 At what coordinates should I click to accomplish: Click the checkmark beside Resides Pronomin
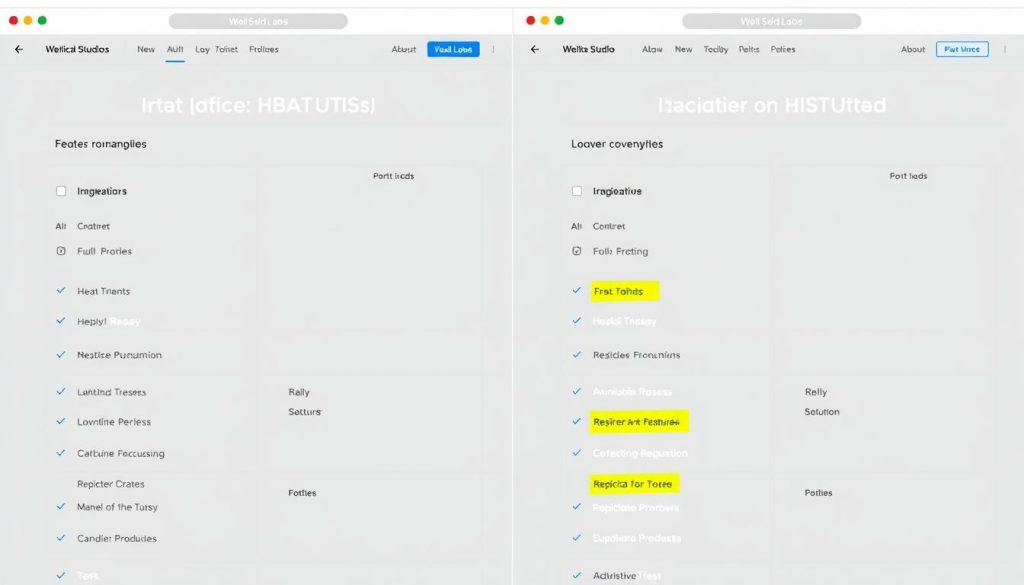click(575, 354)
